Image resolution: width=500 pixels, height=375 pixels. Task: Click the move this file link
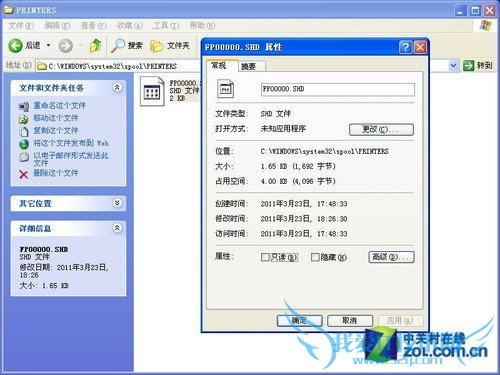tap(56, 118)
